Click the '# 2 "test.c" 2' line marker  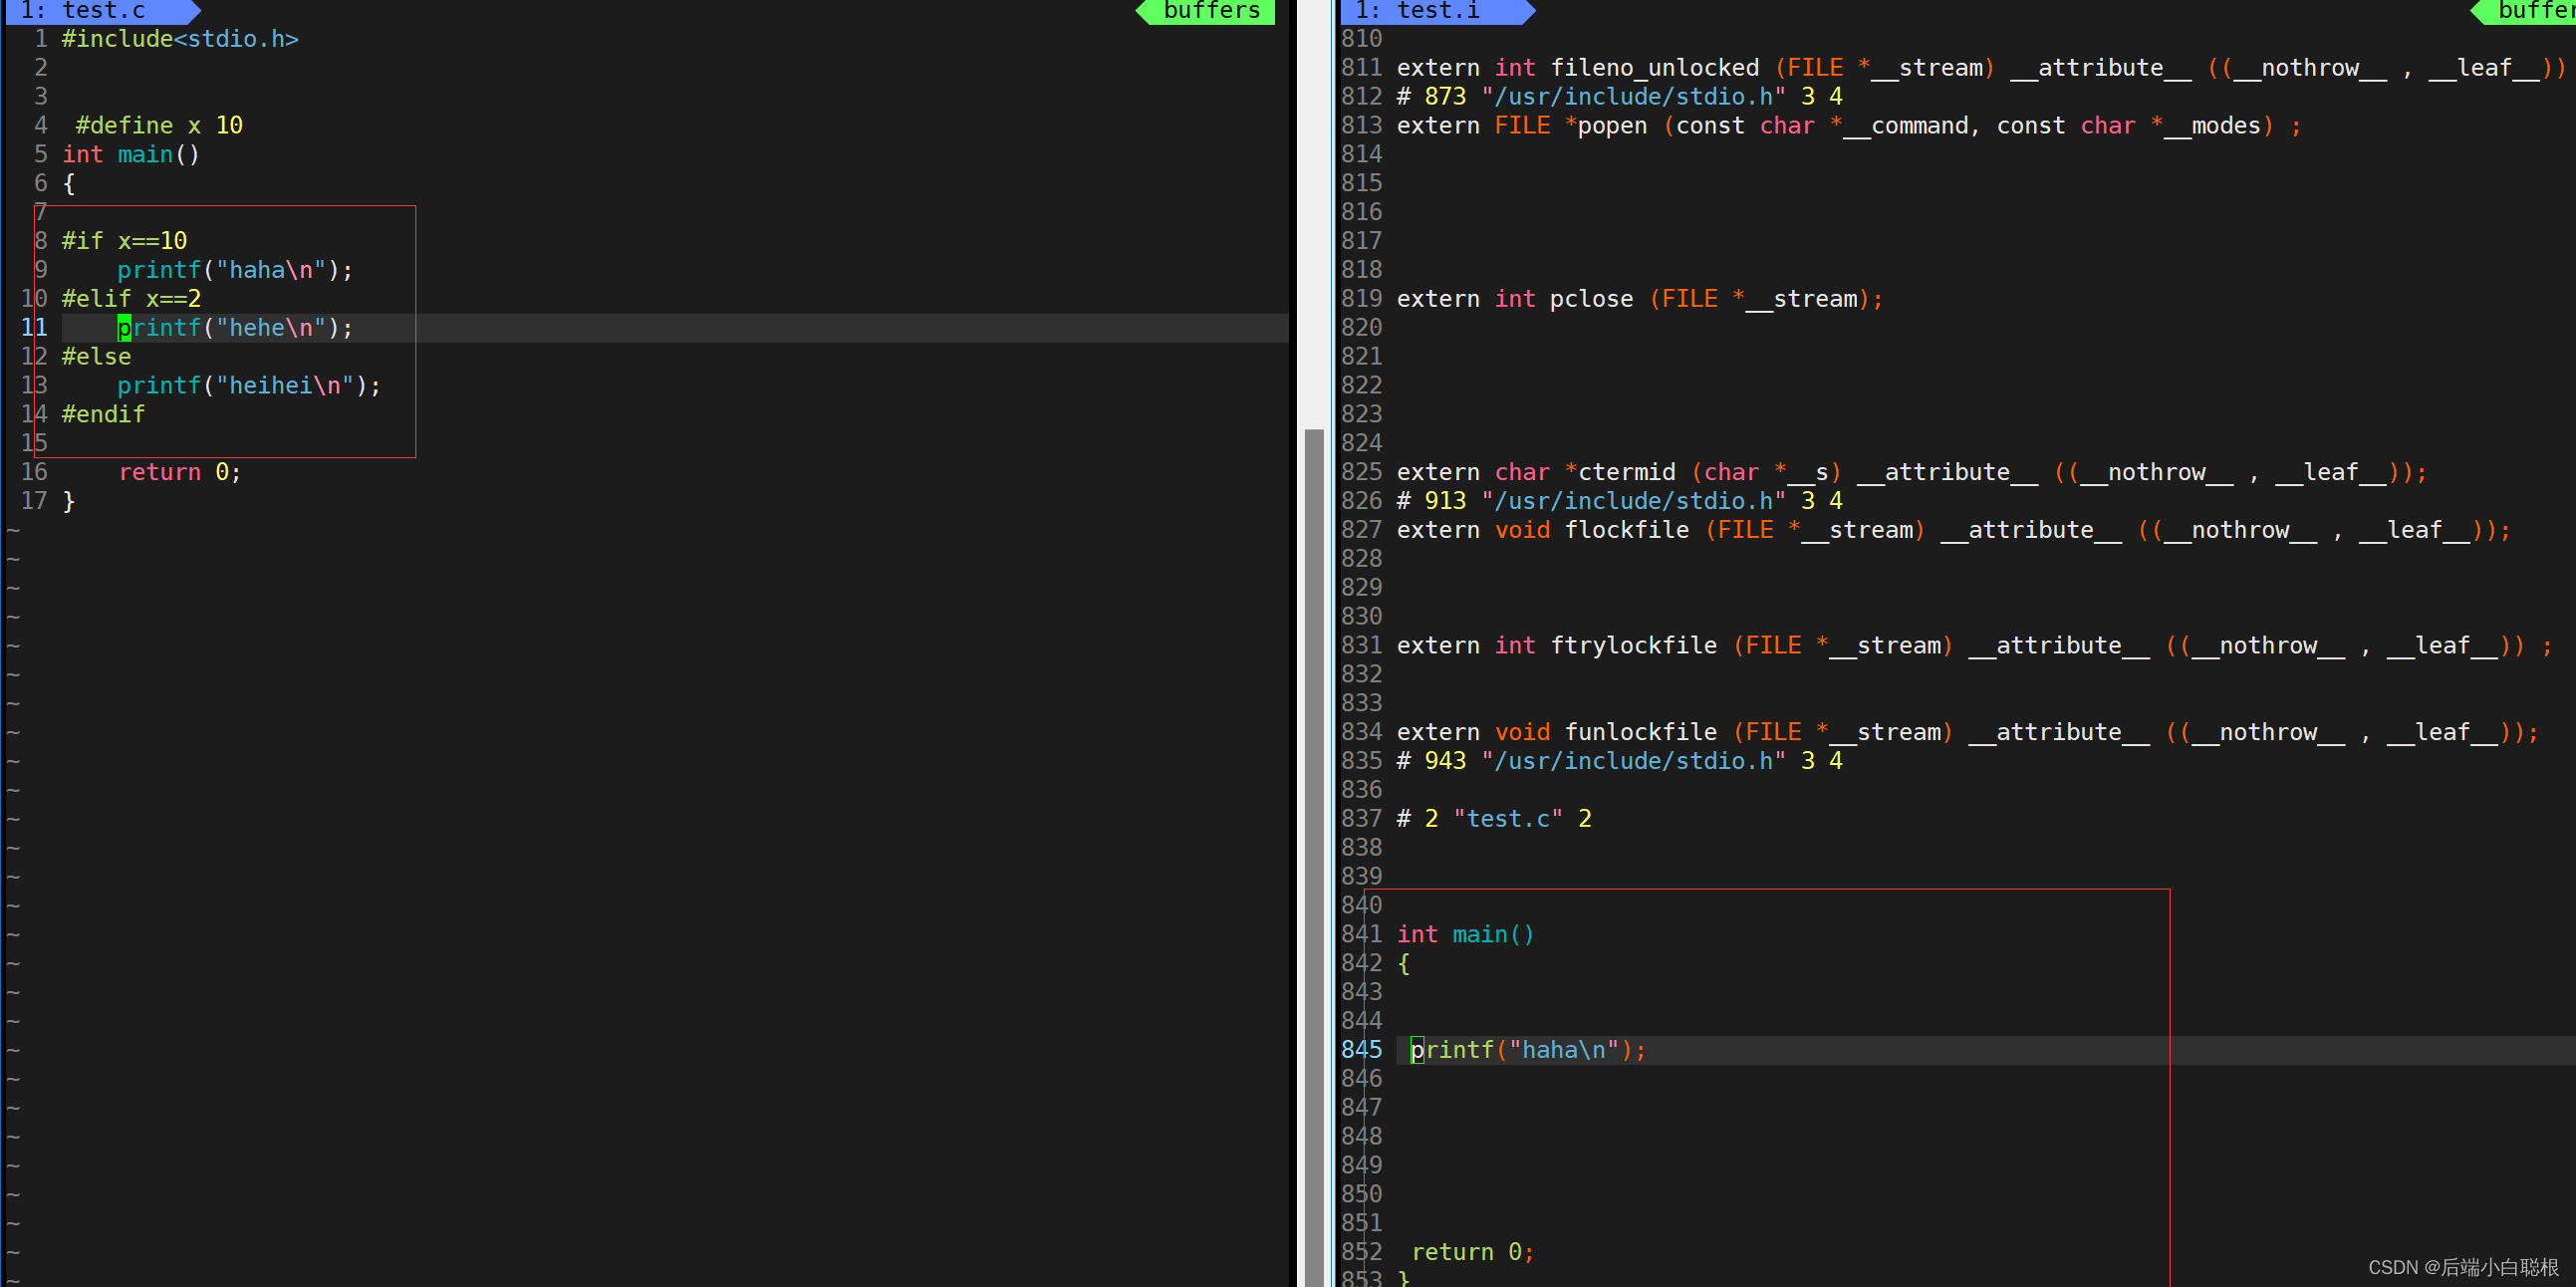1494,819
